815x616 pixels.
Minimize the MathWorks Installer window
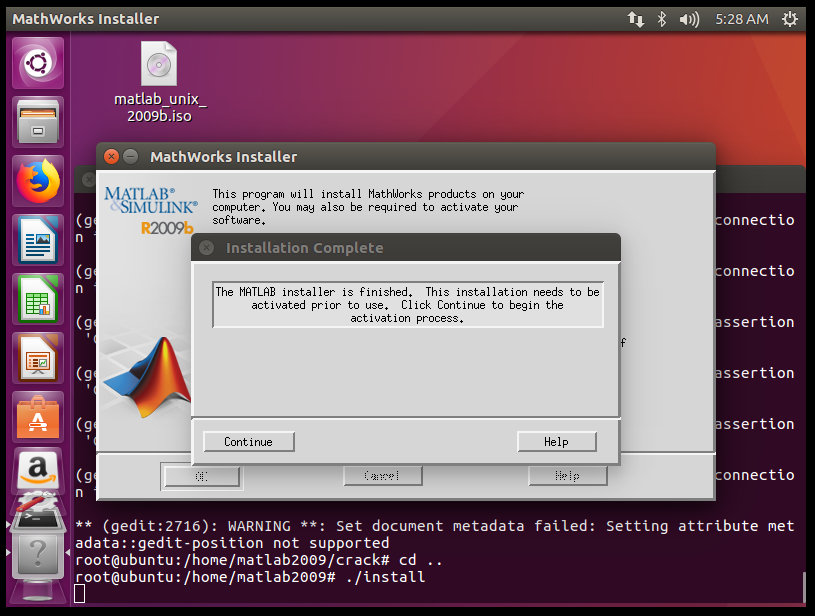[x=130, y=156]
